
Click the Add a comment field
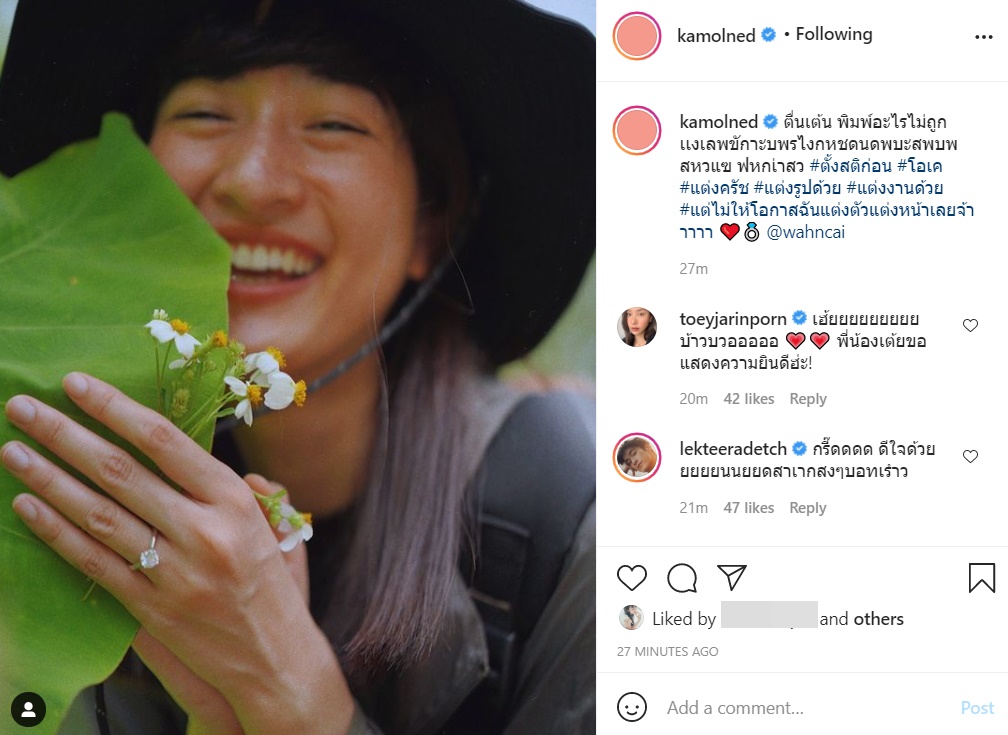800,708
